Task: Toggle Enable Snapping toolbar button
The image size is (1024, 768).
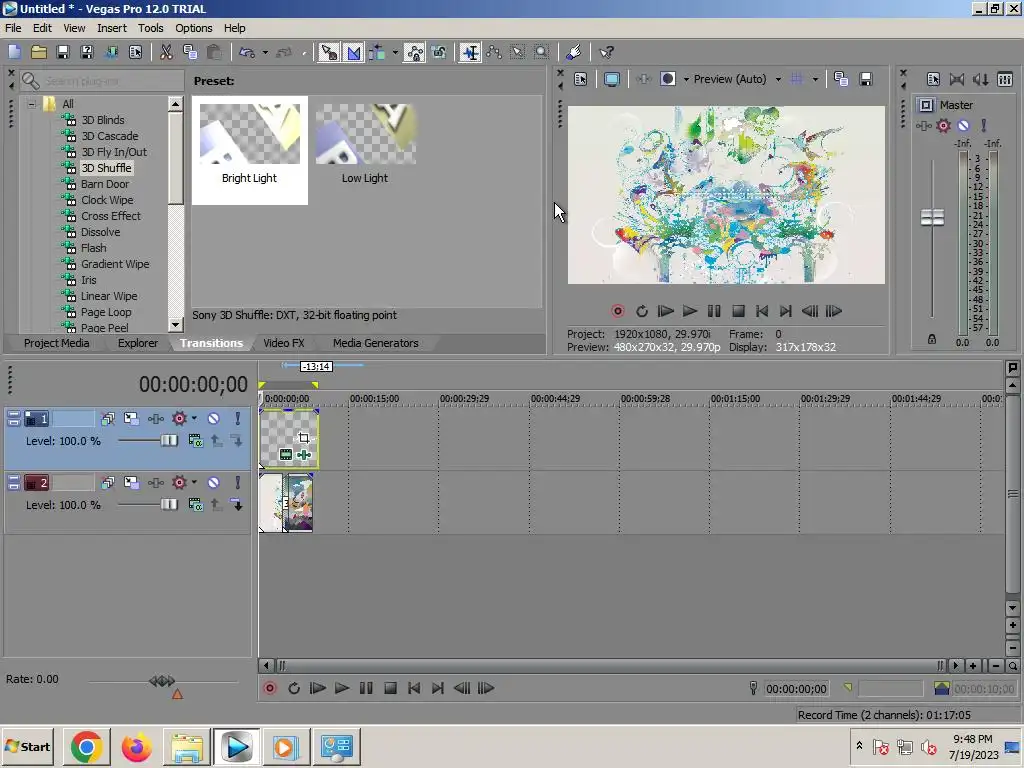Action: [328, 52]
